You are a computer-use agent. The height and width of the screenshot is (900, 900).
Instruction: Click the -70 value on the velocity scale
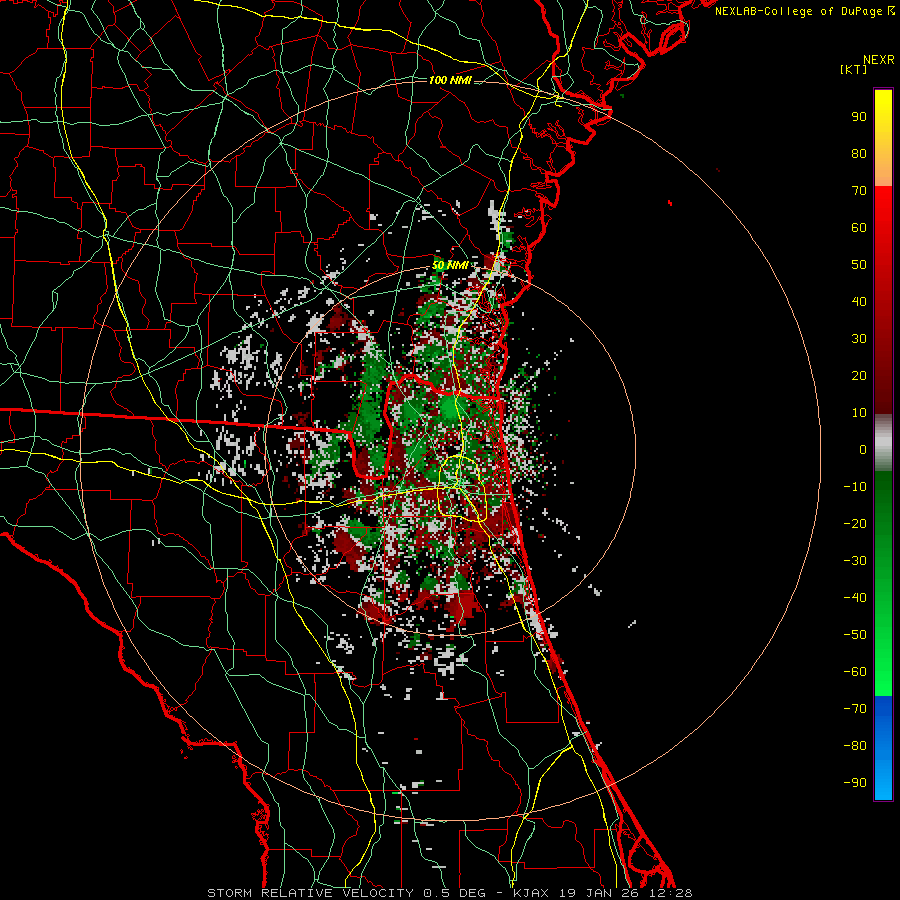click(855, 708)
